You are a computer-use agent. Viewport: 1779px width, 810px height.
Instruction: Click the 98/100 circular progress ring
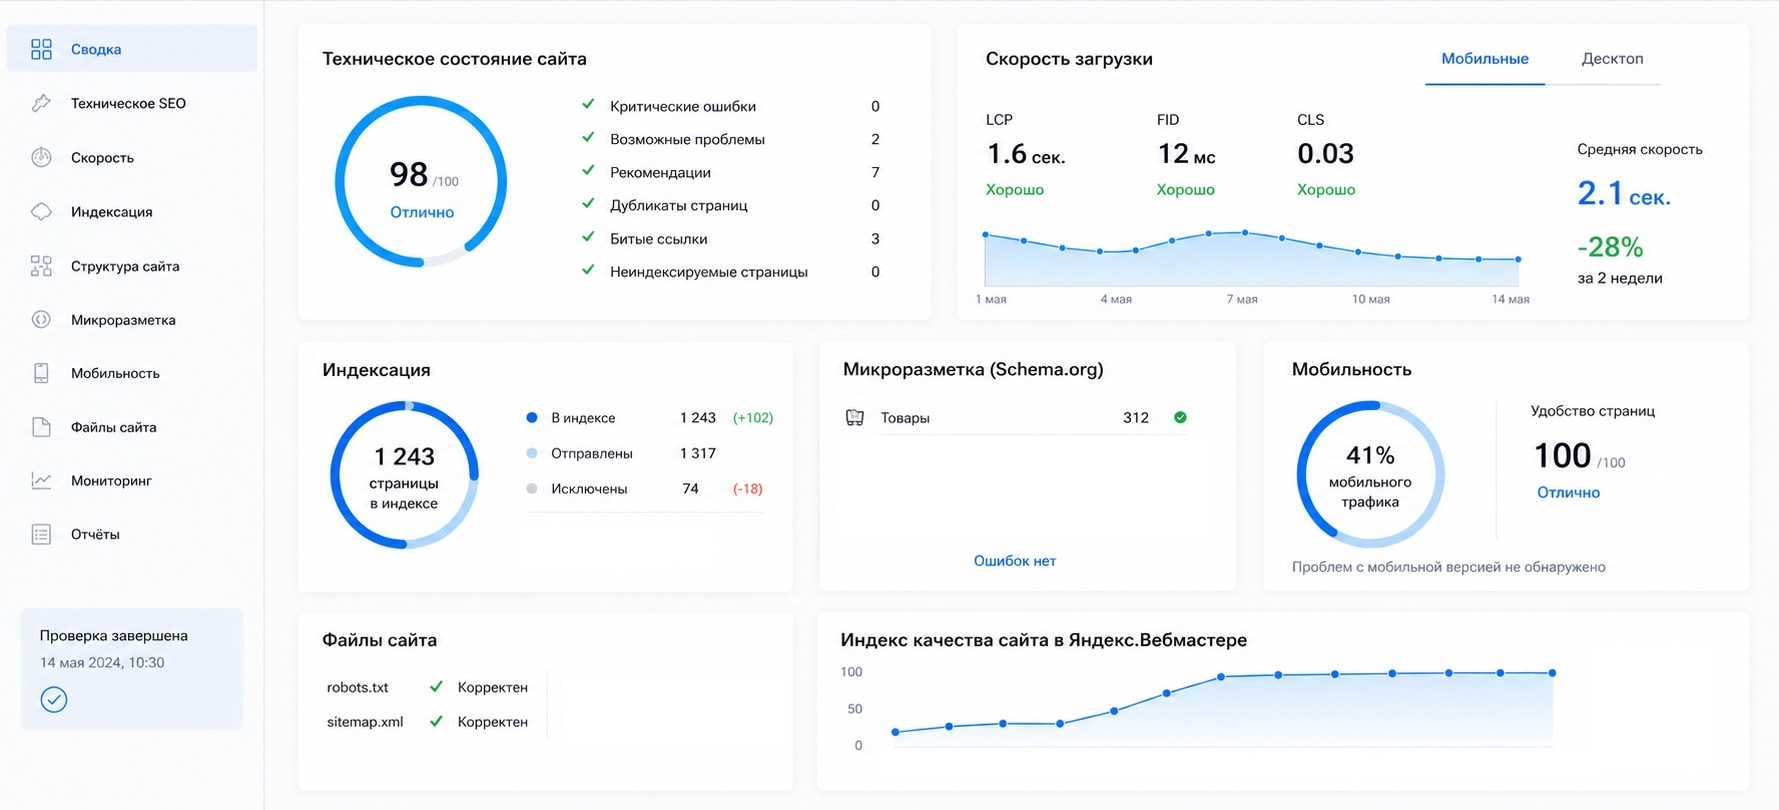421,182
